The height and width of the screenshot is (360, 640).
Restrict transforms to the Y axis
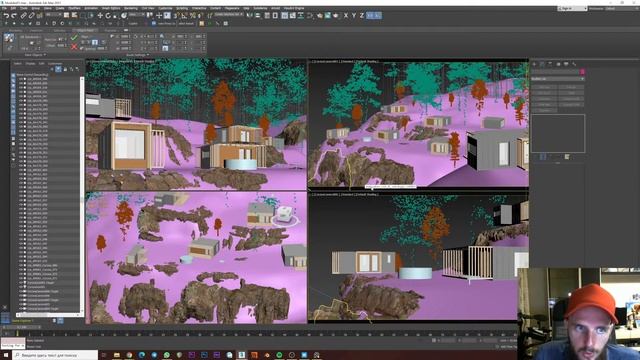(x=354, y=16)
